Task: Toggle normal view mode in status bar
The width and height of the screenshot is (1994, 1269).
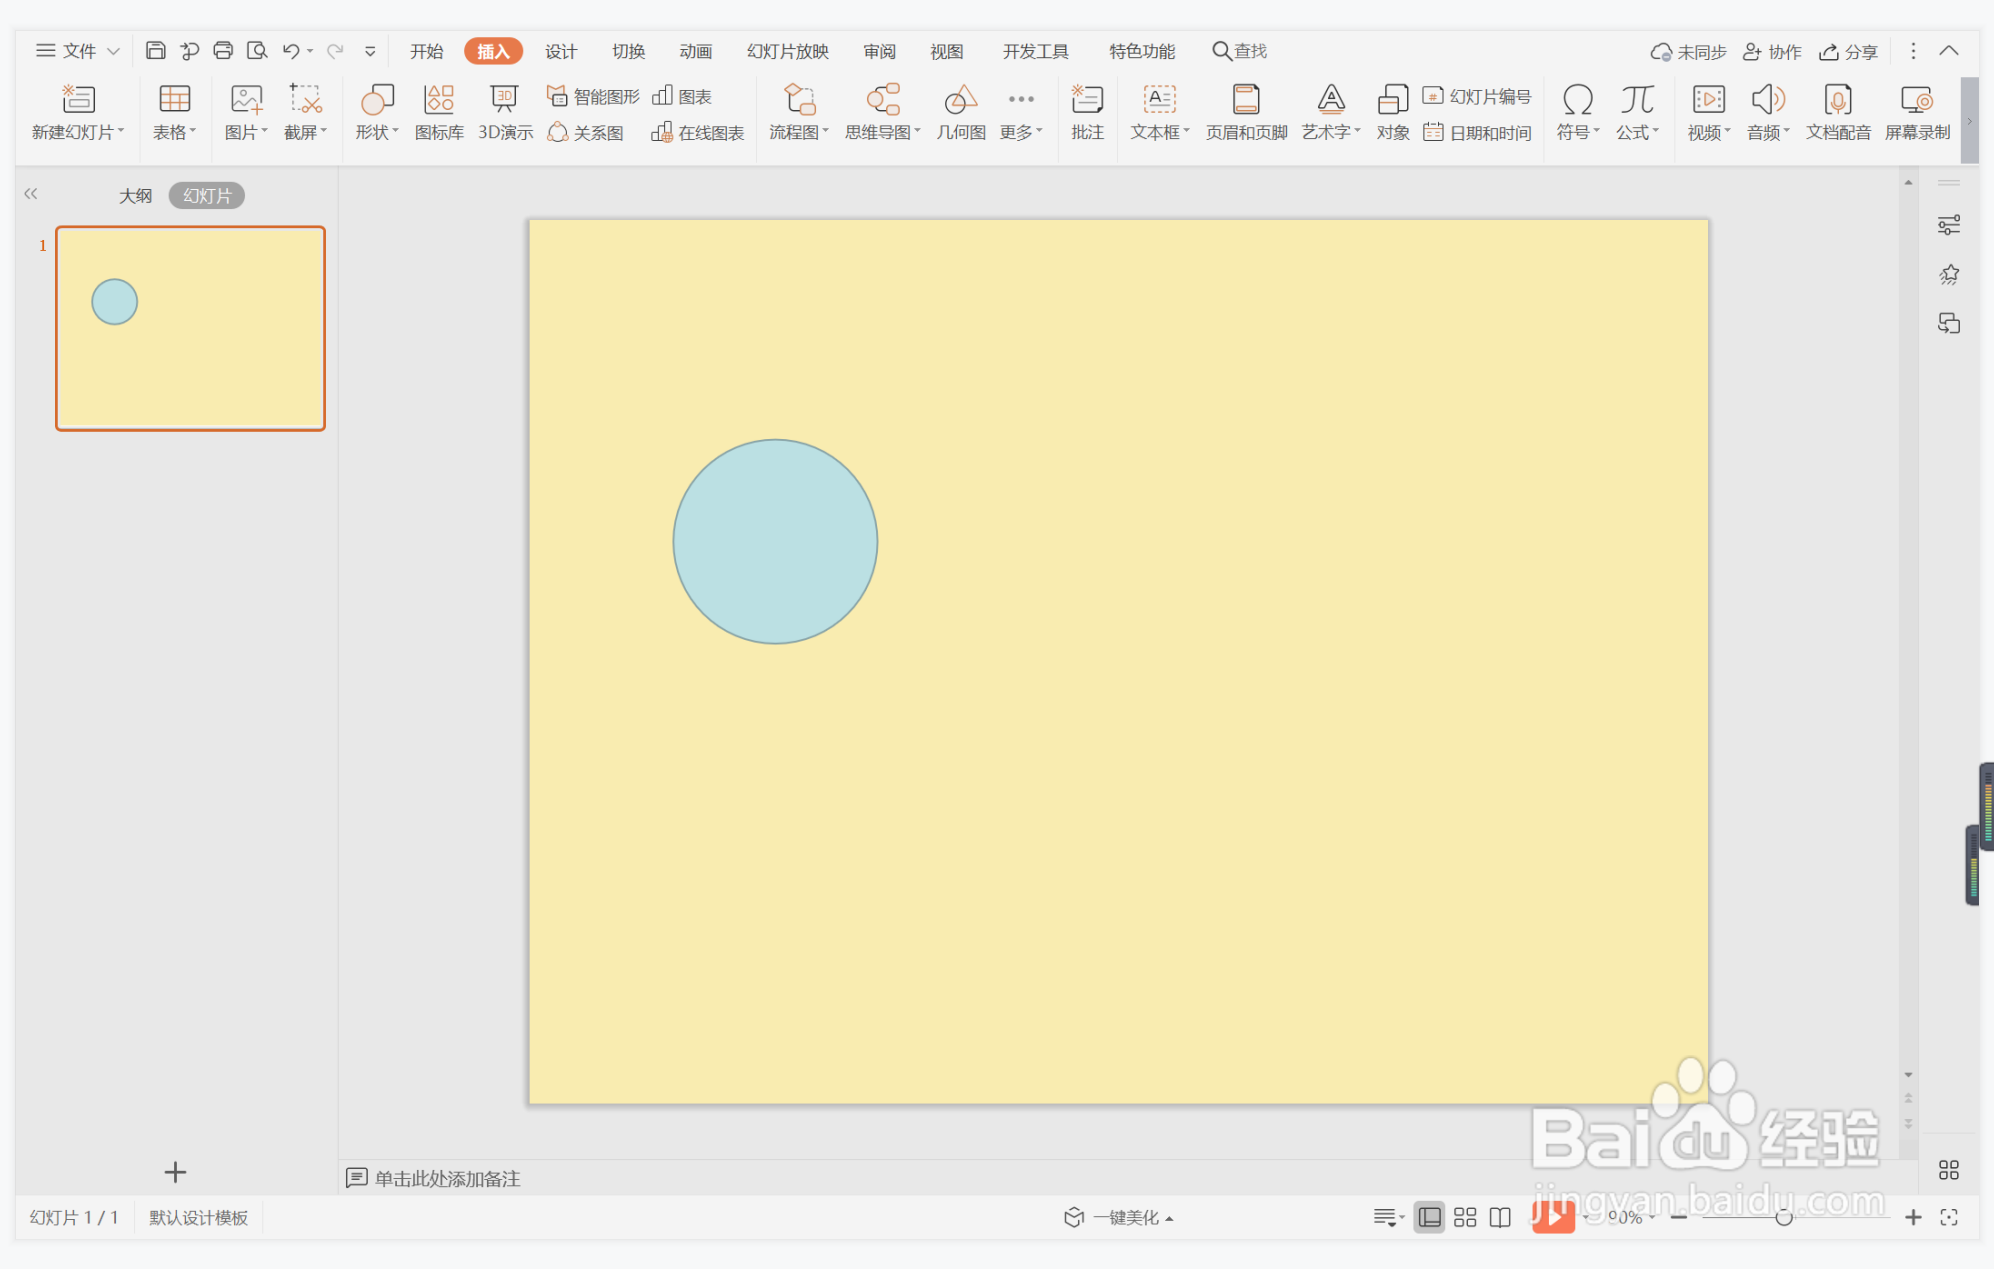Action: [x=1430, y=1217]
